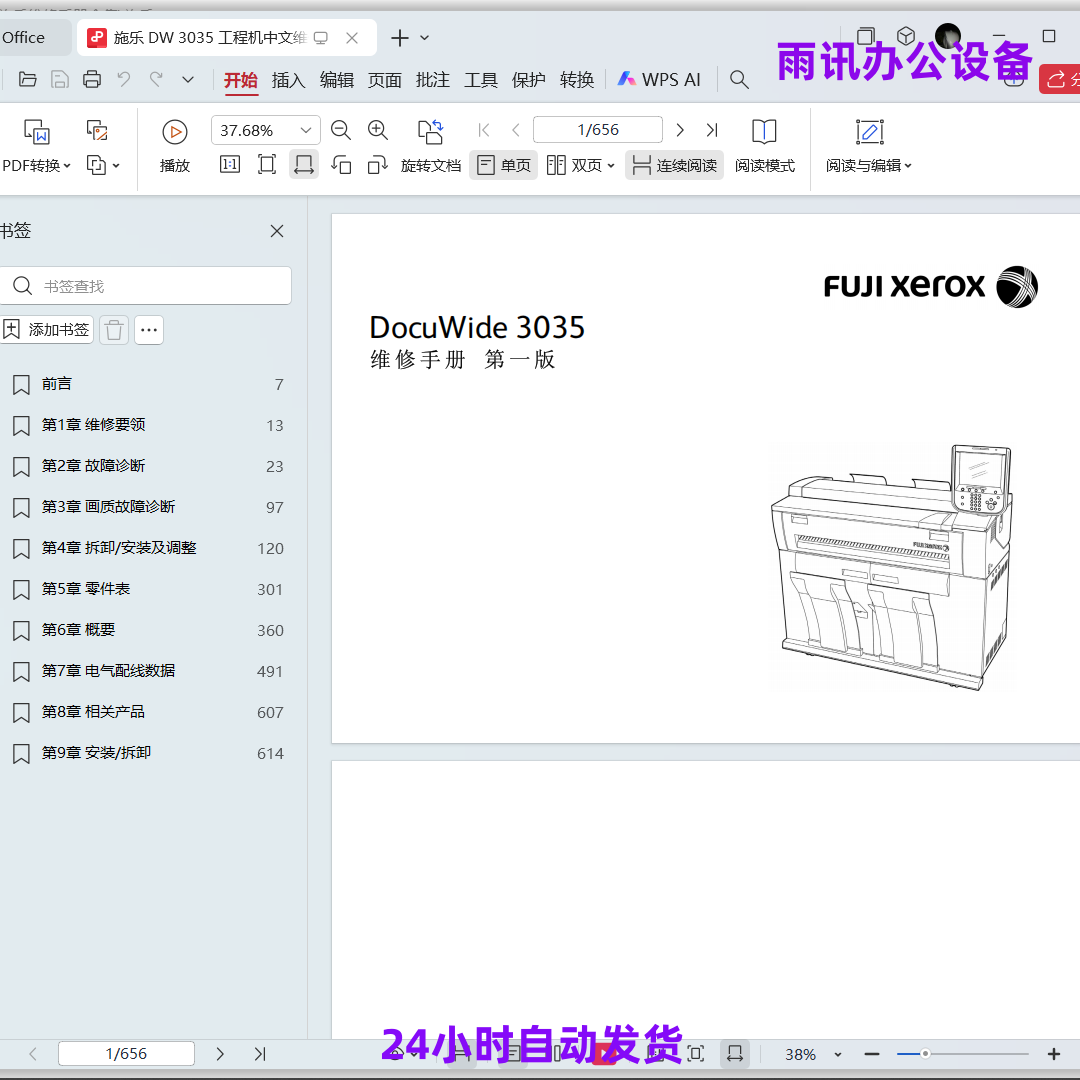Click the Redo arrow icon

click(x=156, y=79)
